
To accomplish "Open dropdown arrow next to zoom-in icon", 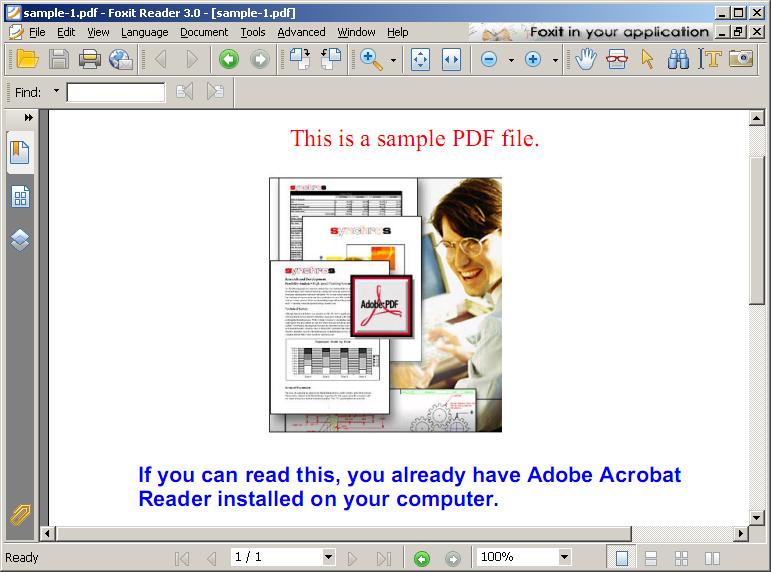I will coord(555,60).
